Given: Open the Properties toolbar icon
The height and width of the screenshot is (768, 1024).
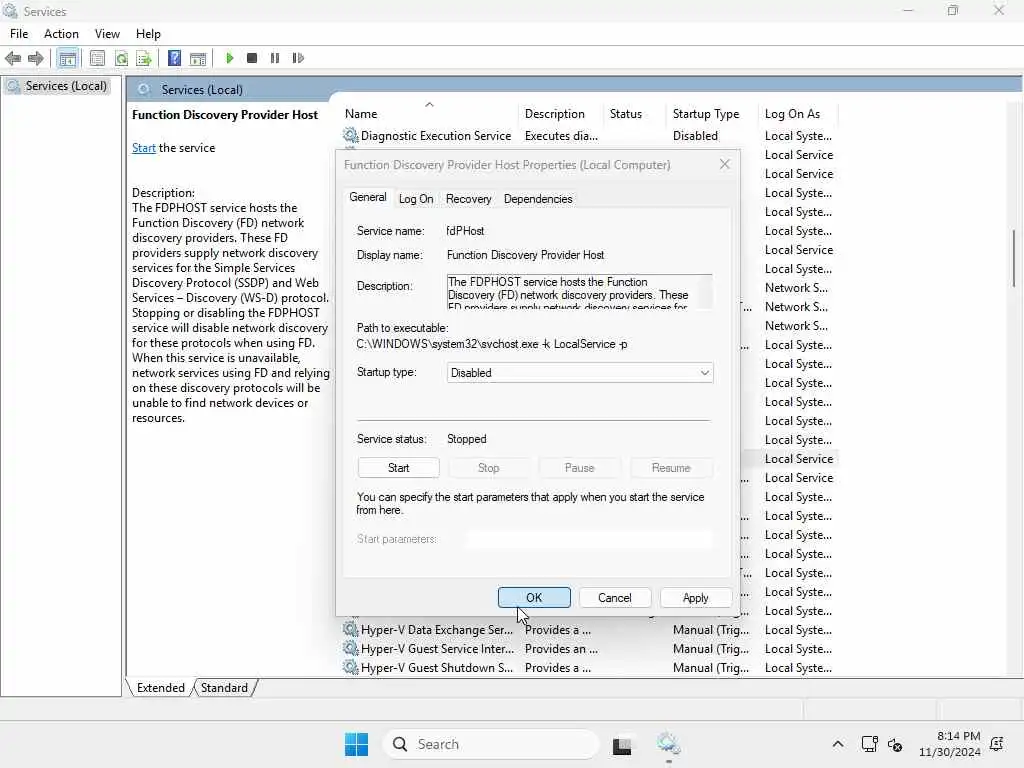Looking at the screenshot, I should 97,58.
